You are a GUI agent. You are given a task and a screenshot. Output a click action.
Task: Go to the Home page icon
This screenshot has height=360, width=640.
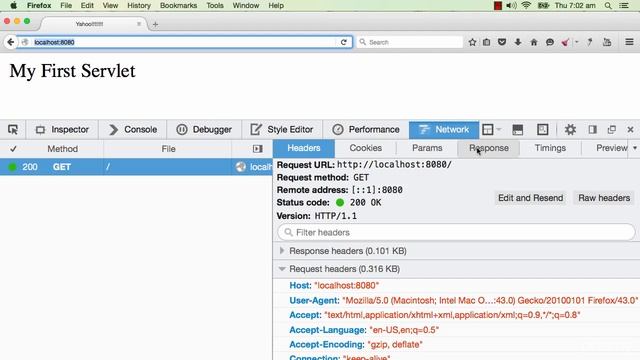534,42
